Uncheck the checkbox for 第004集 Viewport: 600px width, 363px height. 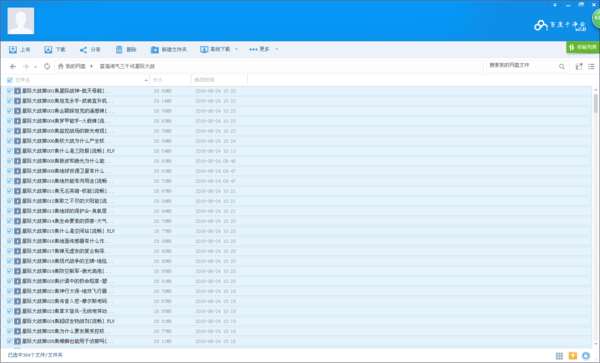click(x=10, y=121)
